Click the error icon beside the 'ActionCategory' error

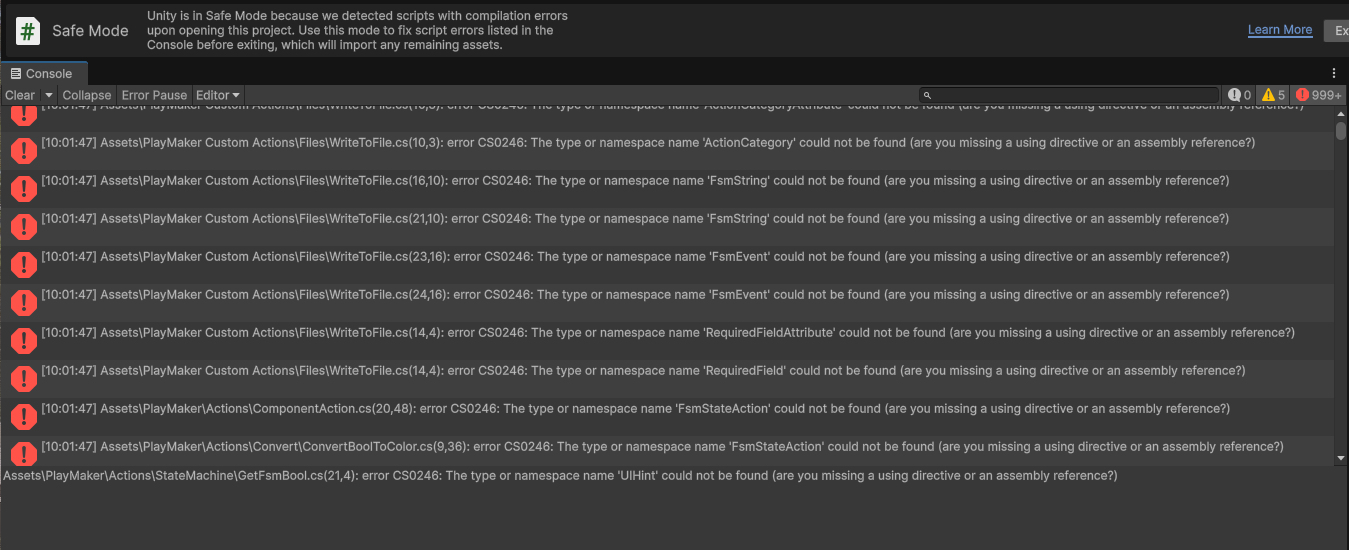pyautogui.click(x=23, y=150)
